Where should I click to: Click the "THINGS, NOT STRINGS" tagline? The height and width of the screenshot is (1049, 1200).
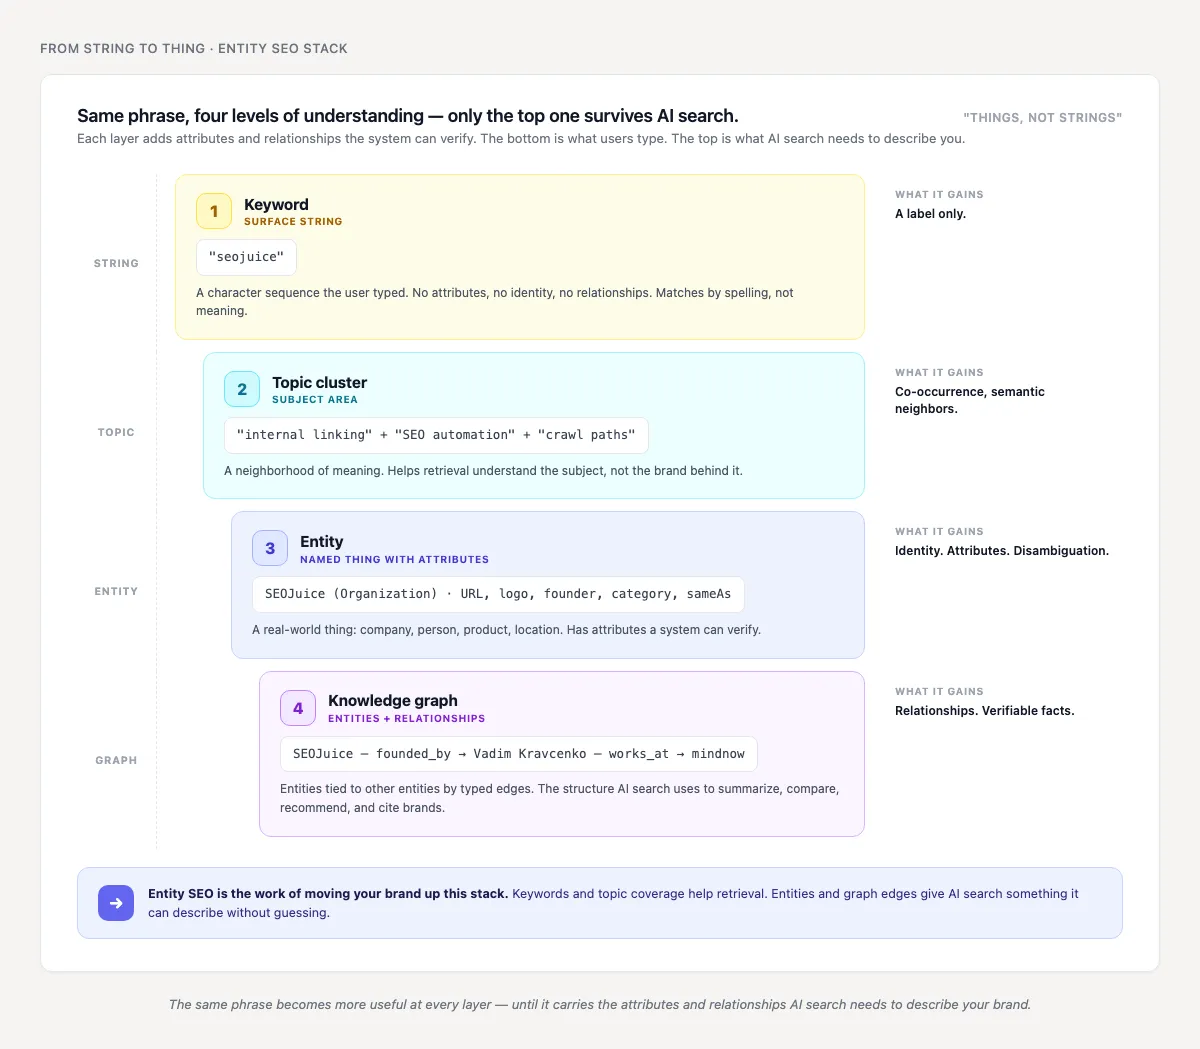1042,117
